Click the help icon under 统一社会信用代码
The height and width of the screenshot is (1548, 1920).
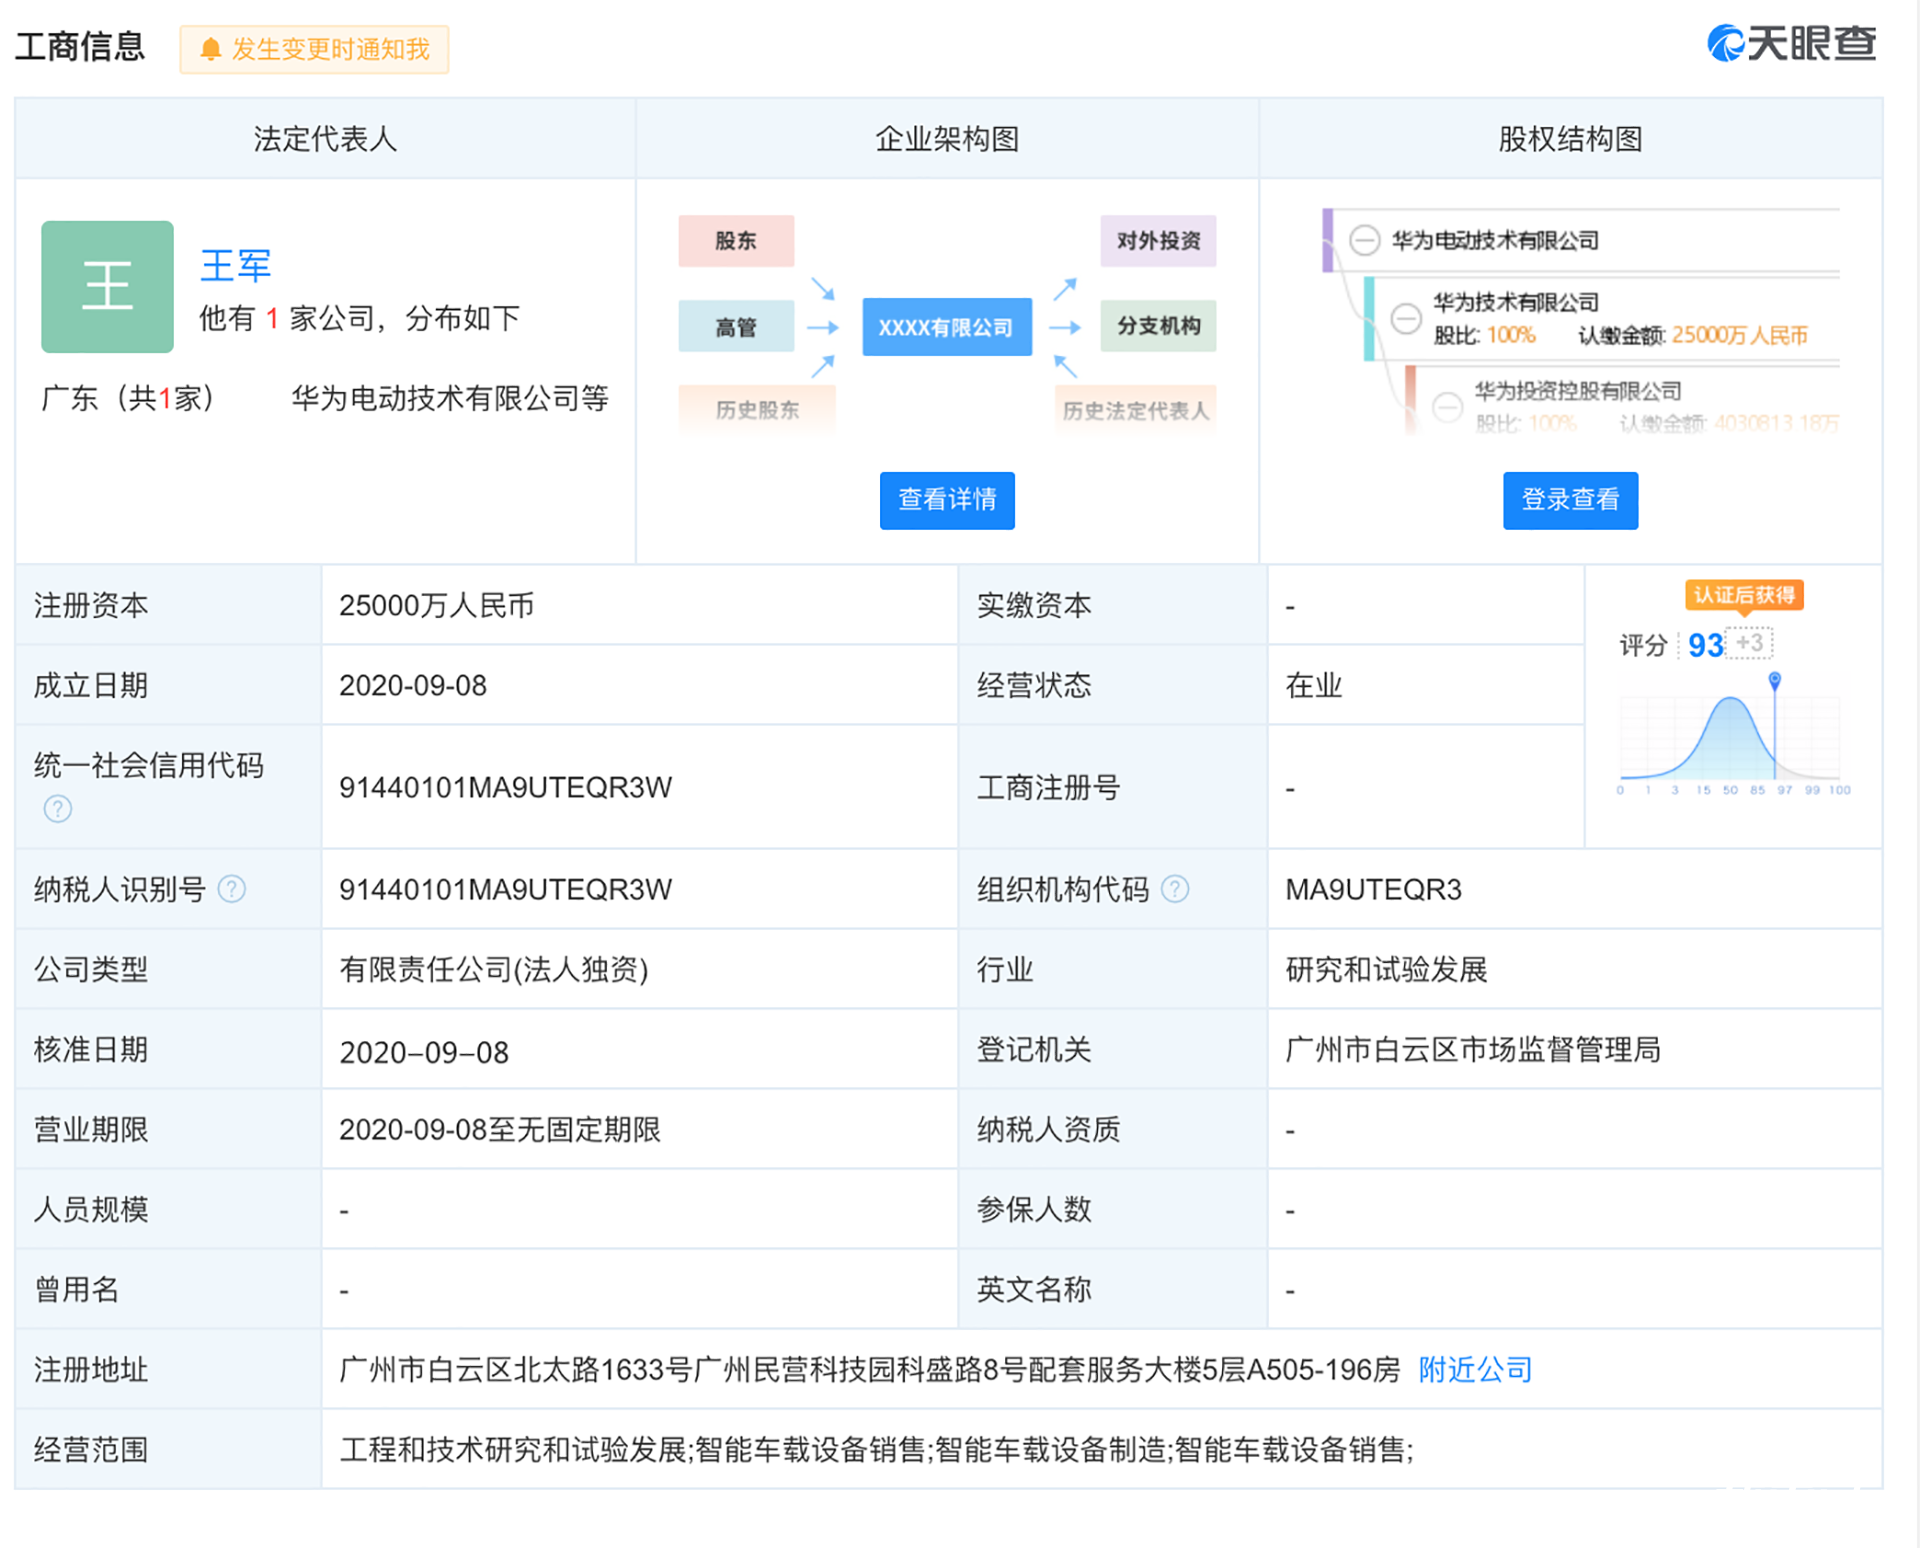[x=58, y=808]
